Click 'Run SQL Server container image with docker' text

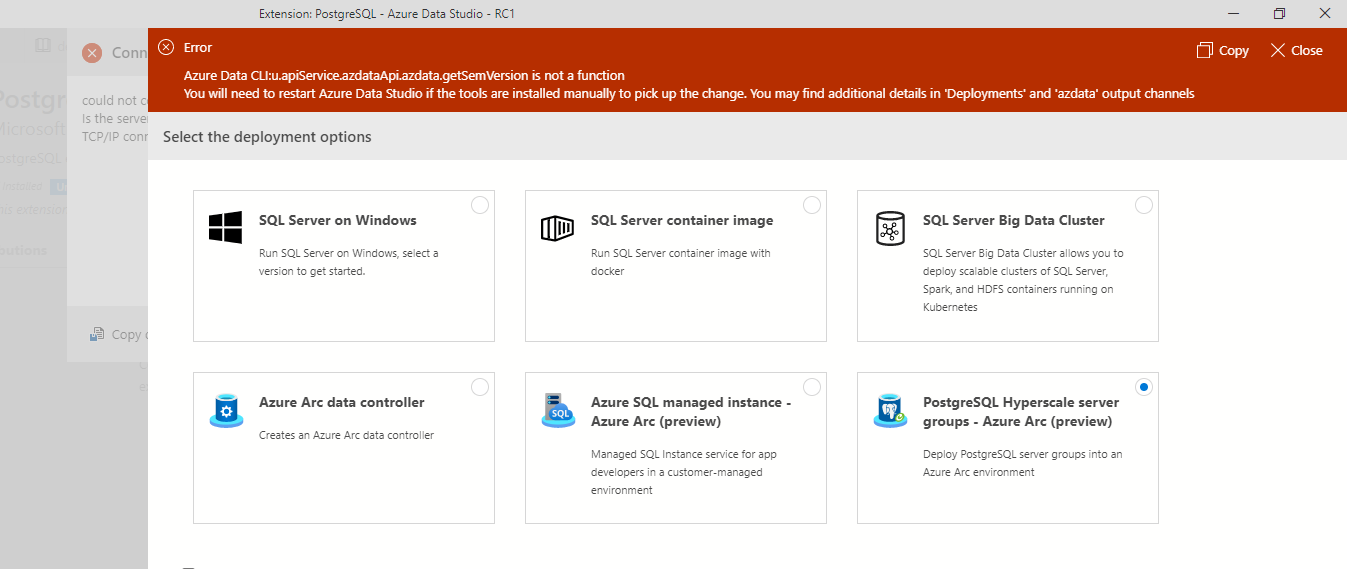681,262
